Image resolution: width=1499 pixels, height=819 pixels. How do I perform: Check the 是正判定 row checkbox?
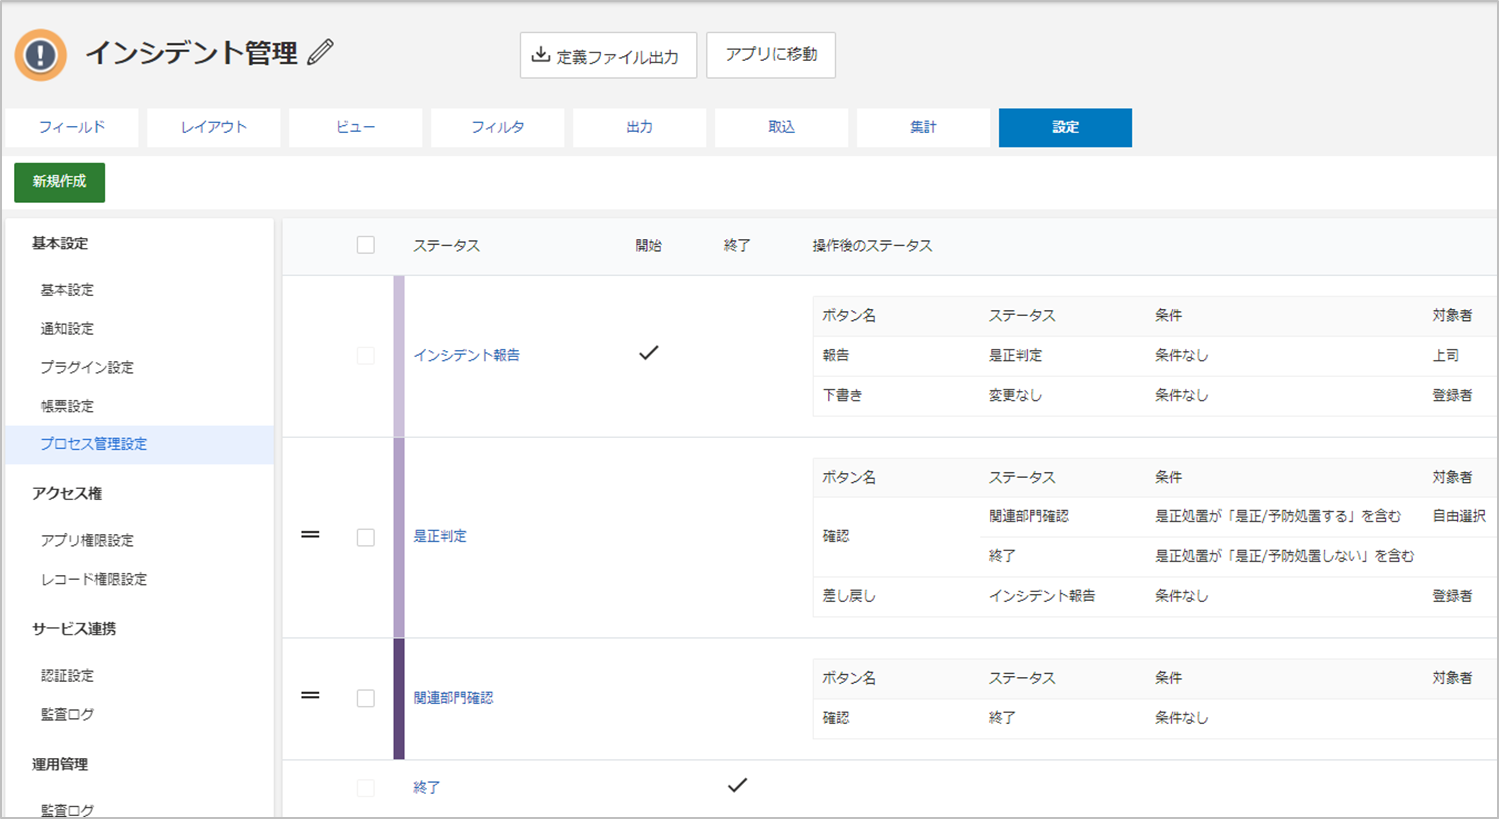[366, 537]
